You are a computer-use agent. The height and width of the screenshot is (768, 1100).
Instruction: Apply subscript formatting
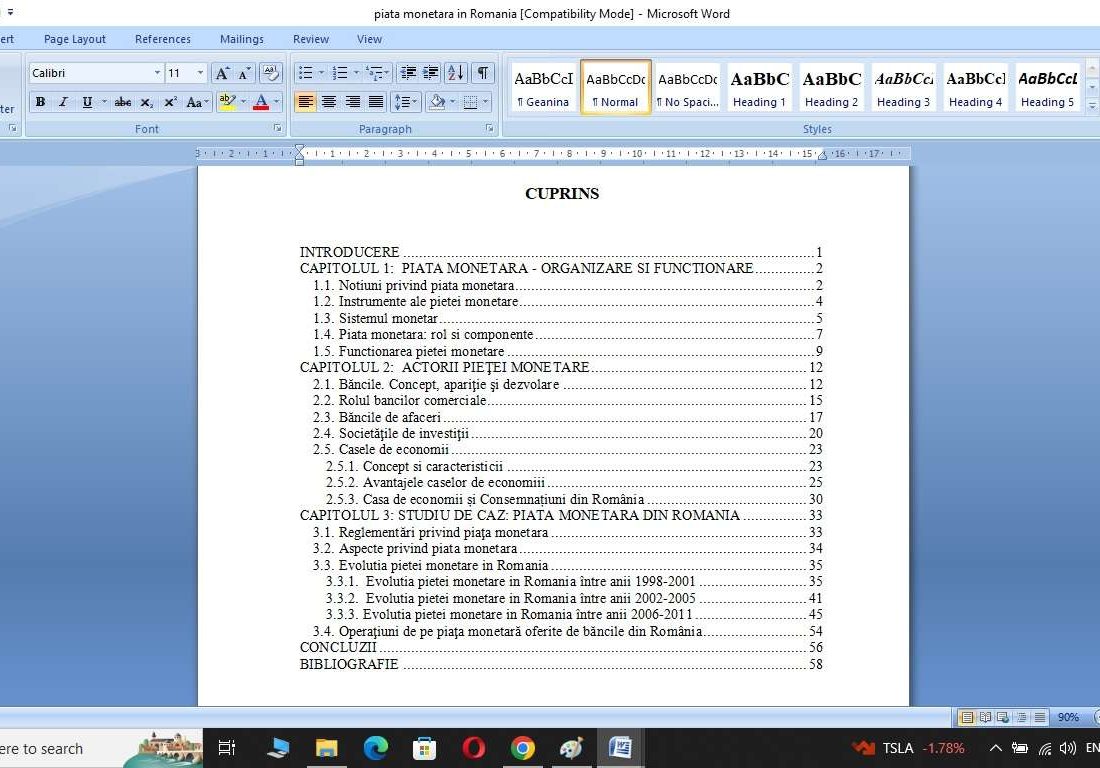click(x=147, y=102)
